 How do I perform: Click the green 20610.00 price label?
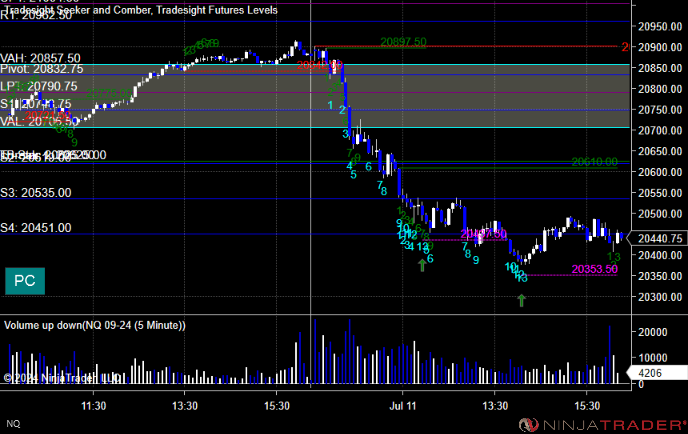(595, 162)
